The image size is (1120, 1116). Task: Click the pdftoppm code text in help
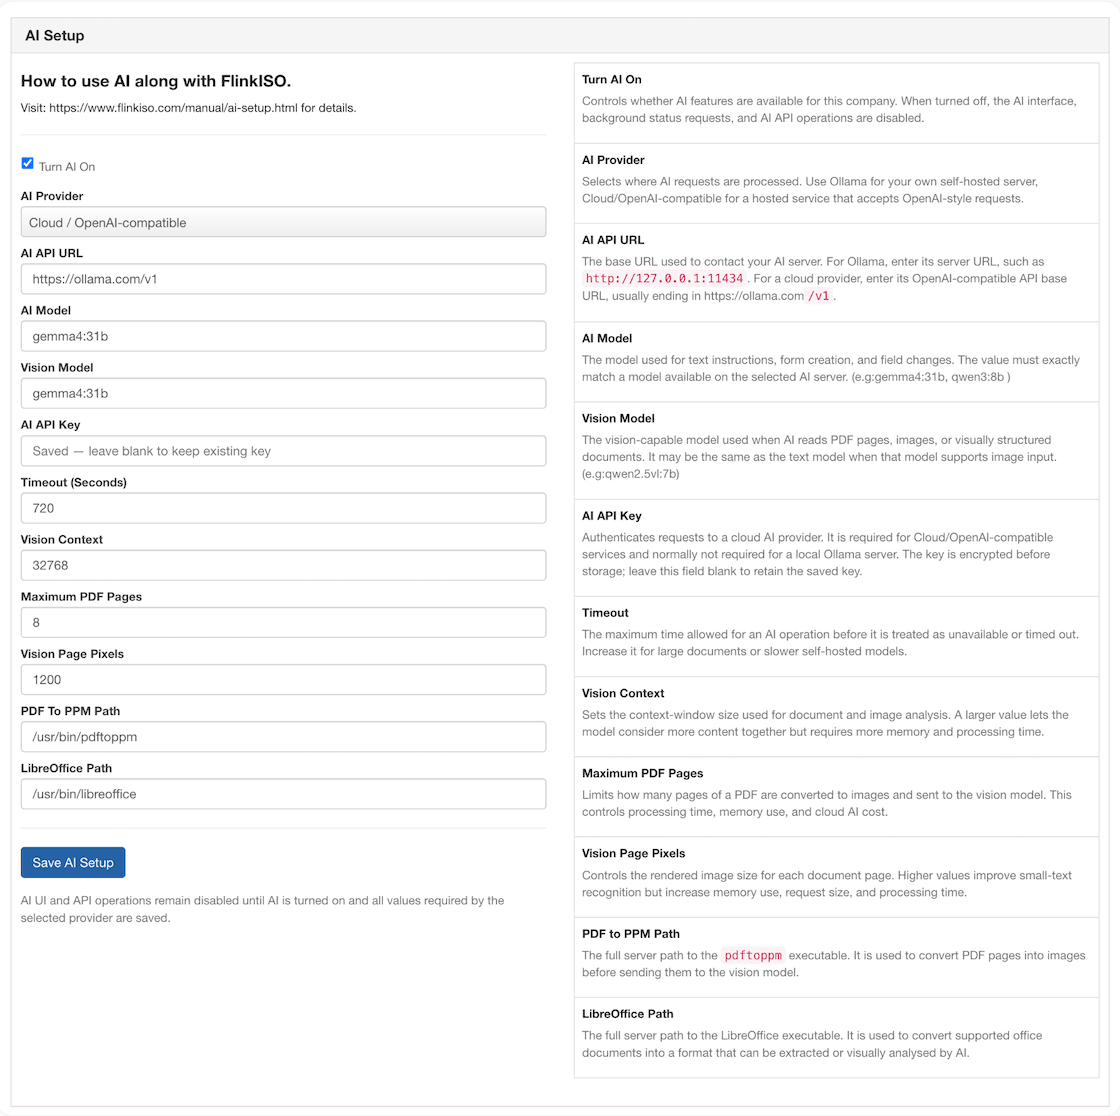[753, 955]
